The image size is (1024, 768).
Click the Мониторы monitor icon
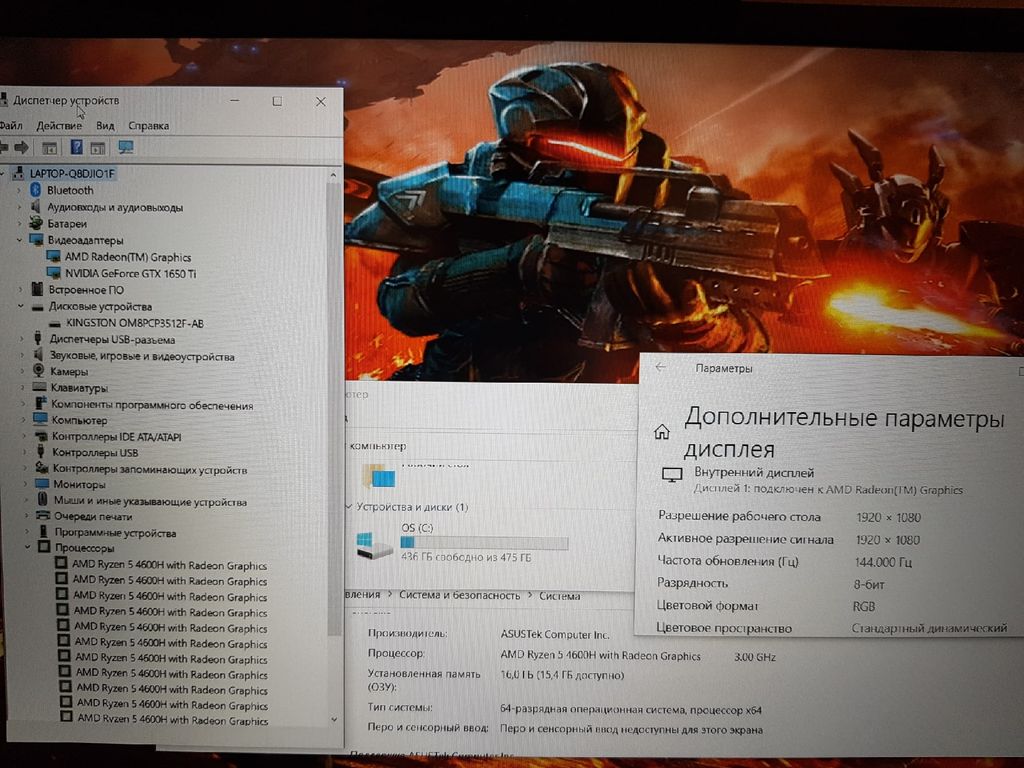tap(42, 484)
